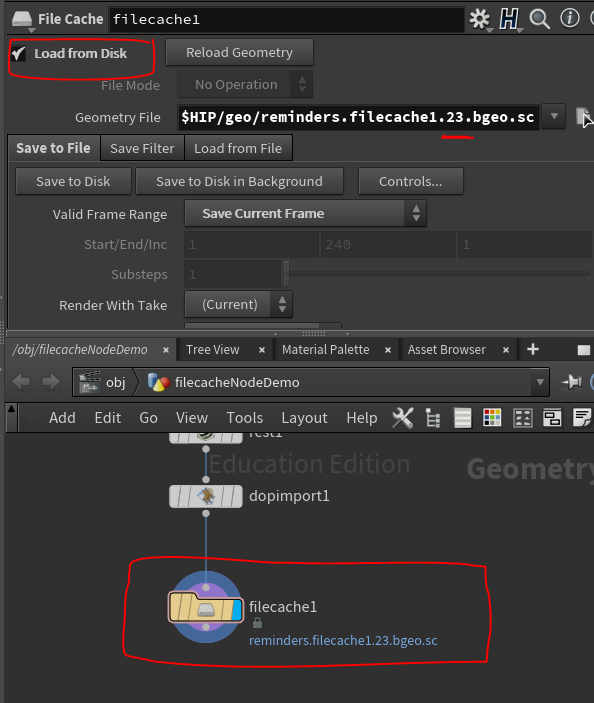The height and width of the screenshot is (703, 594).
Task: Click the sticky note icon in toolbar
Action: coord(582,418)
